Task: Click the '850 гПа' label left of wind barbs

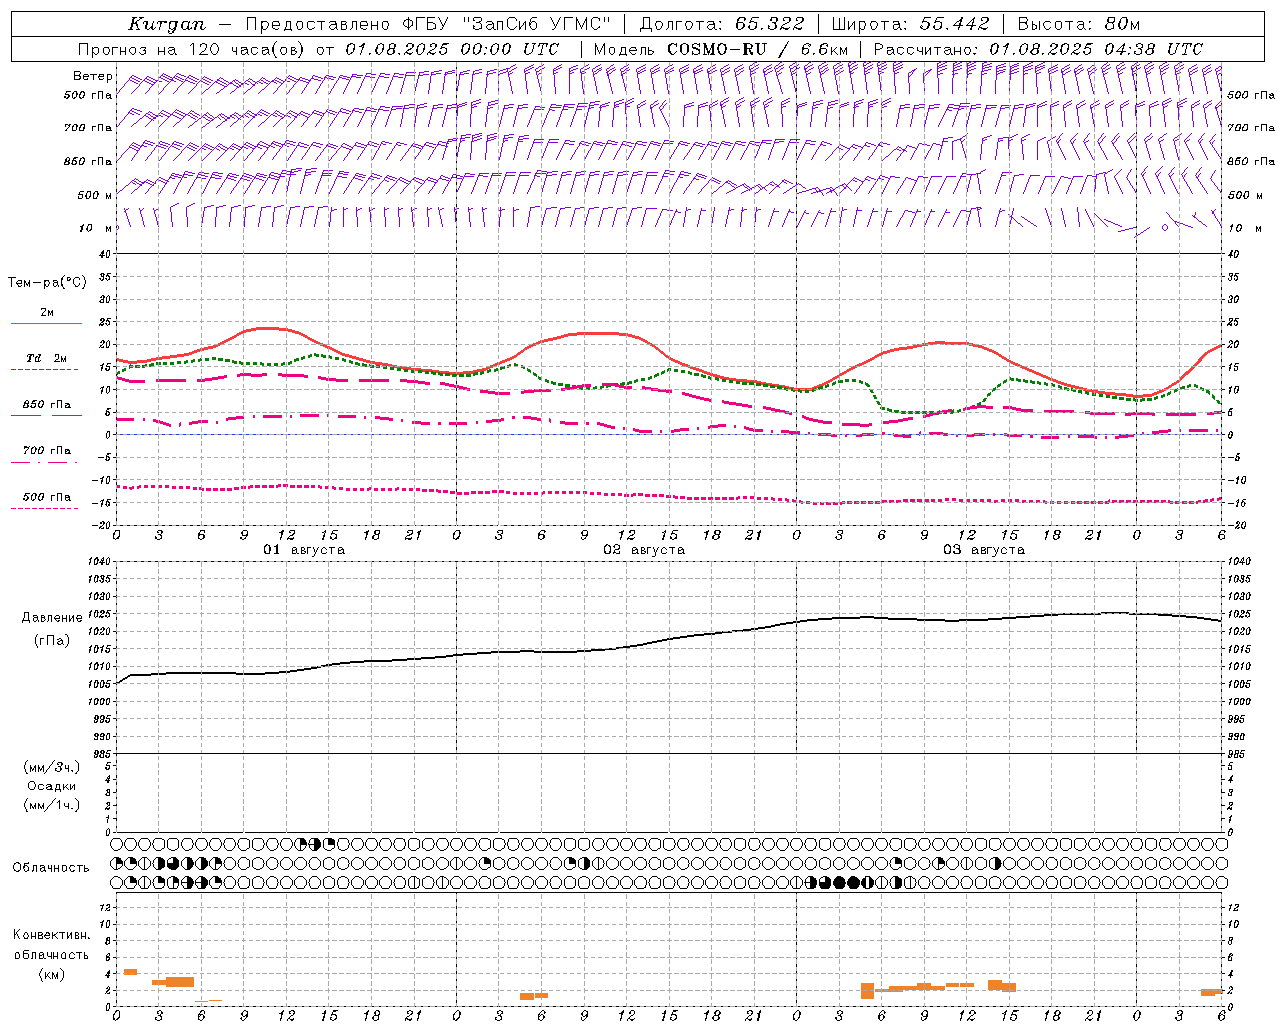Action: tap(88, 161)
